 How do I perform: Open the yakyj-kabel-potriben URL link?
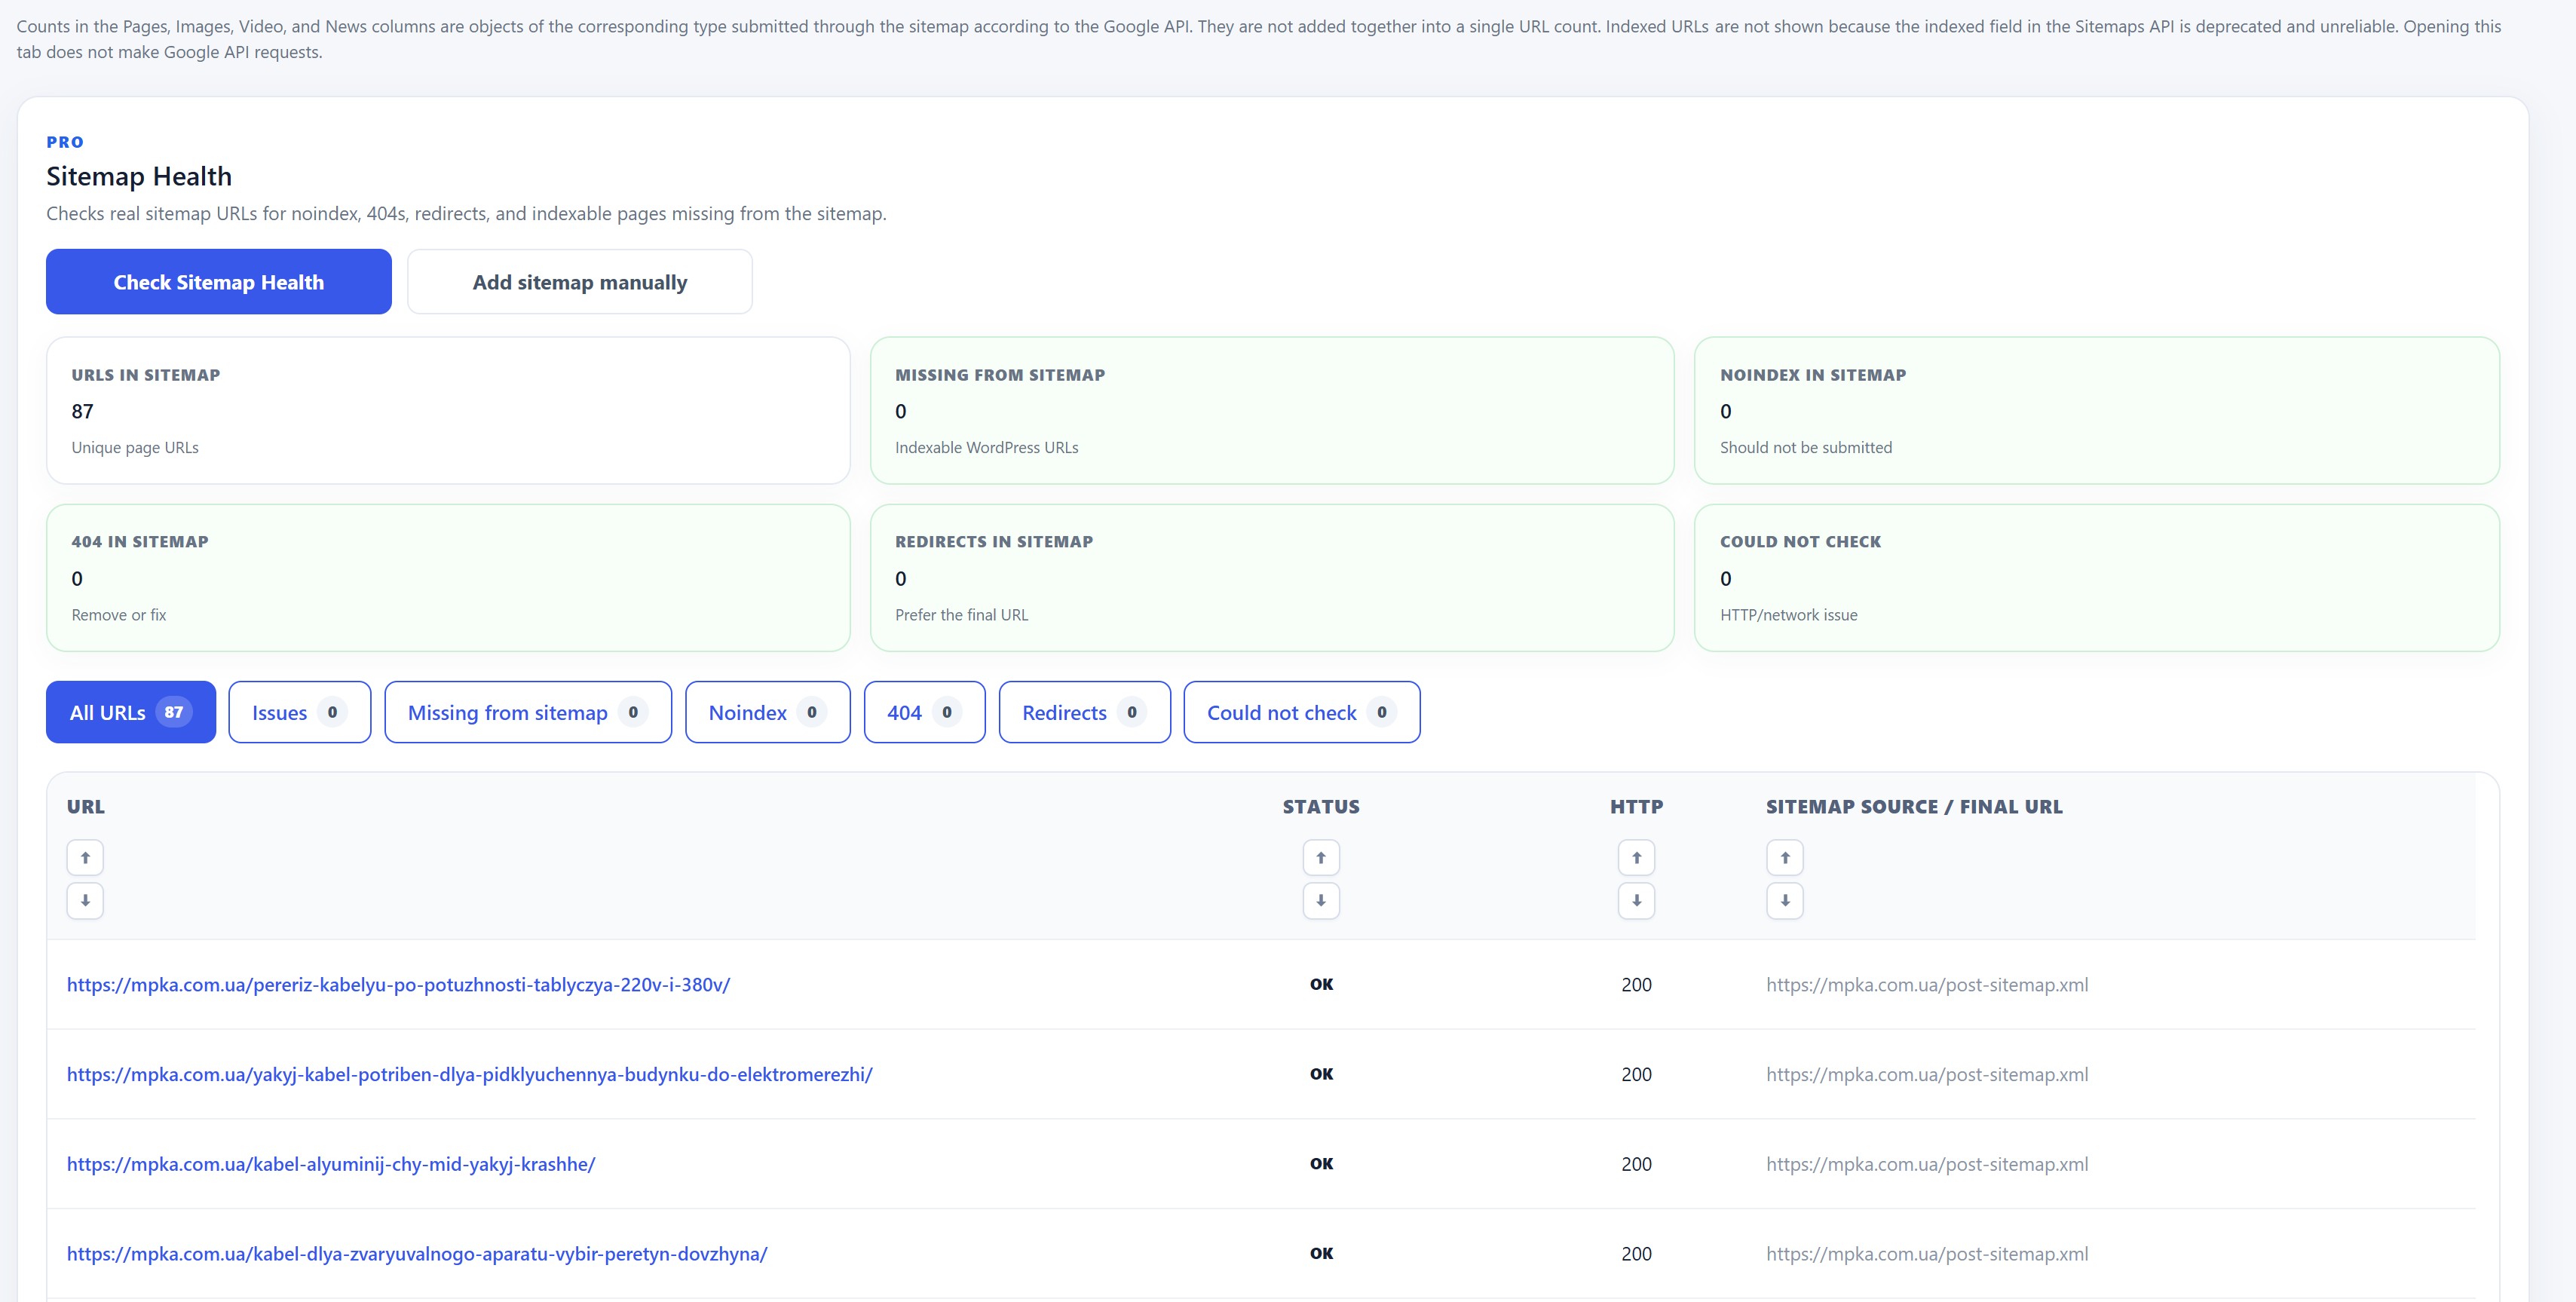(x=470, y=1074)
